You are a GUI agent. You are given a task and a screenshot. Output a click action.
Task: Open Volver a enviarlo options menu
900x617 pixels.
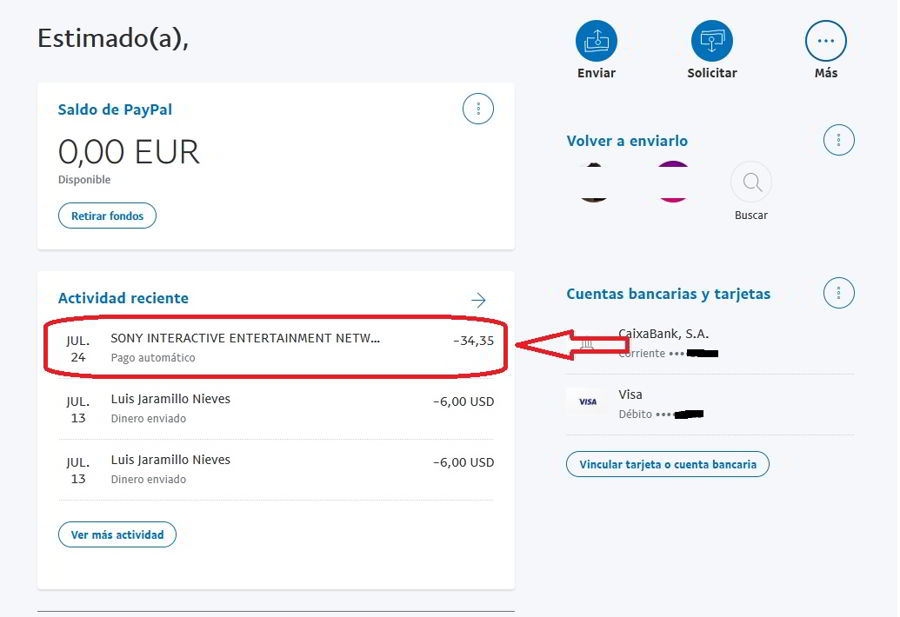[x=839, y=140]
